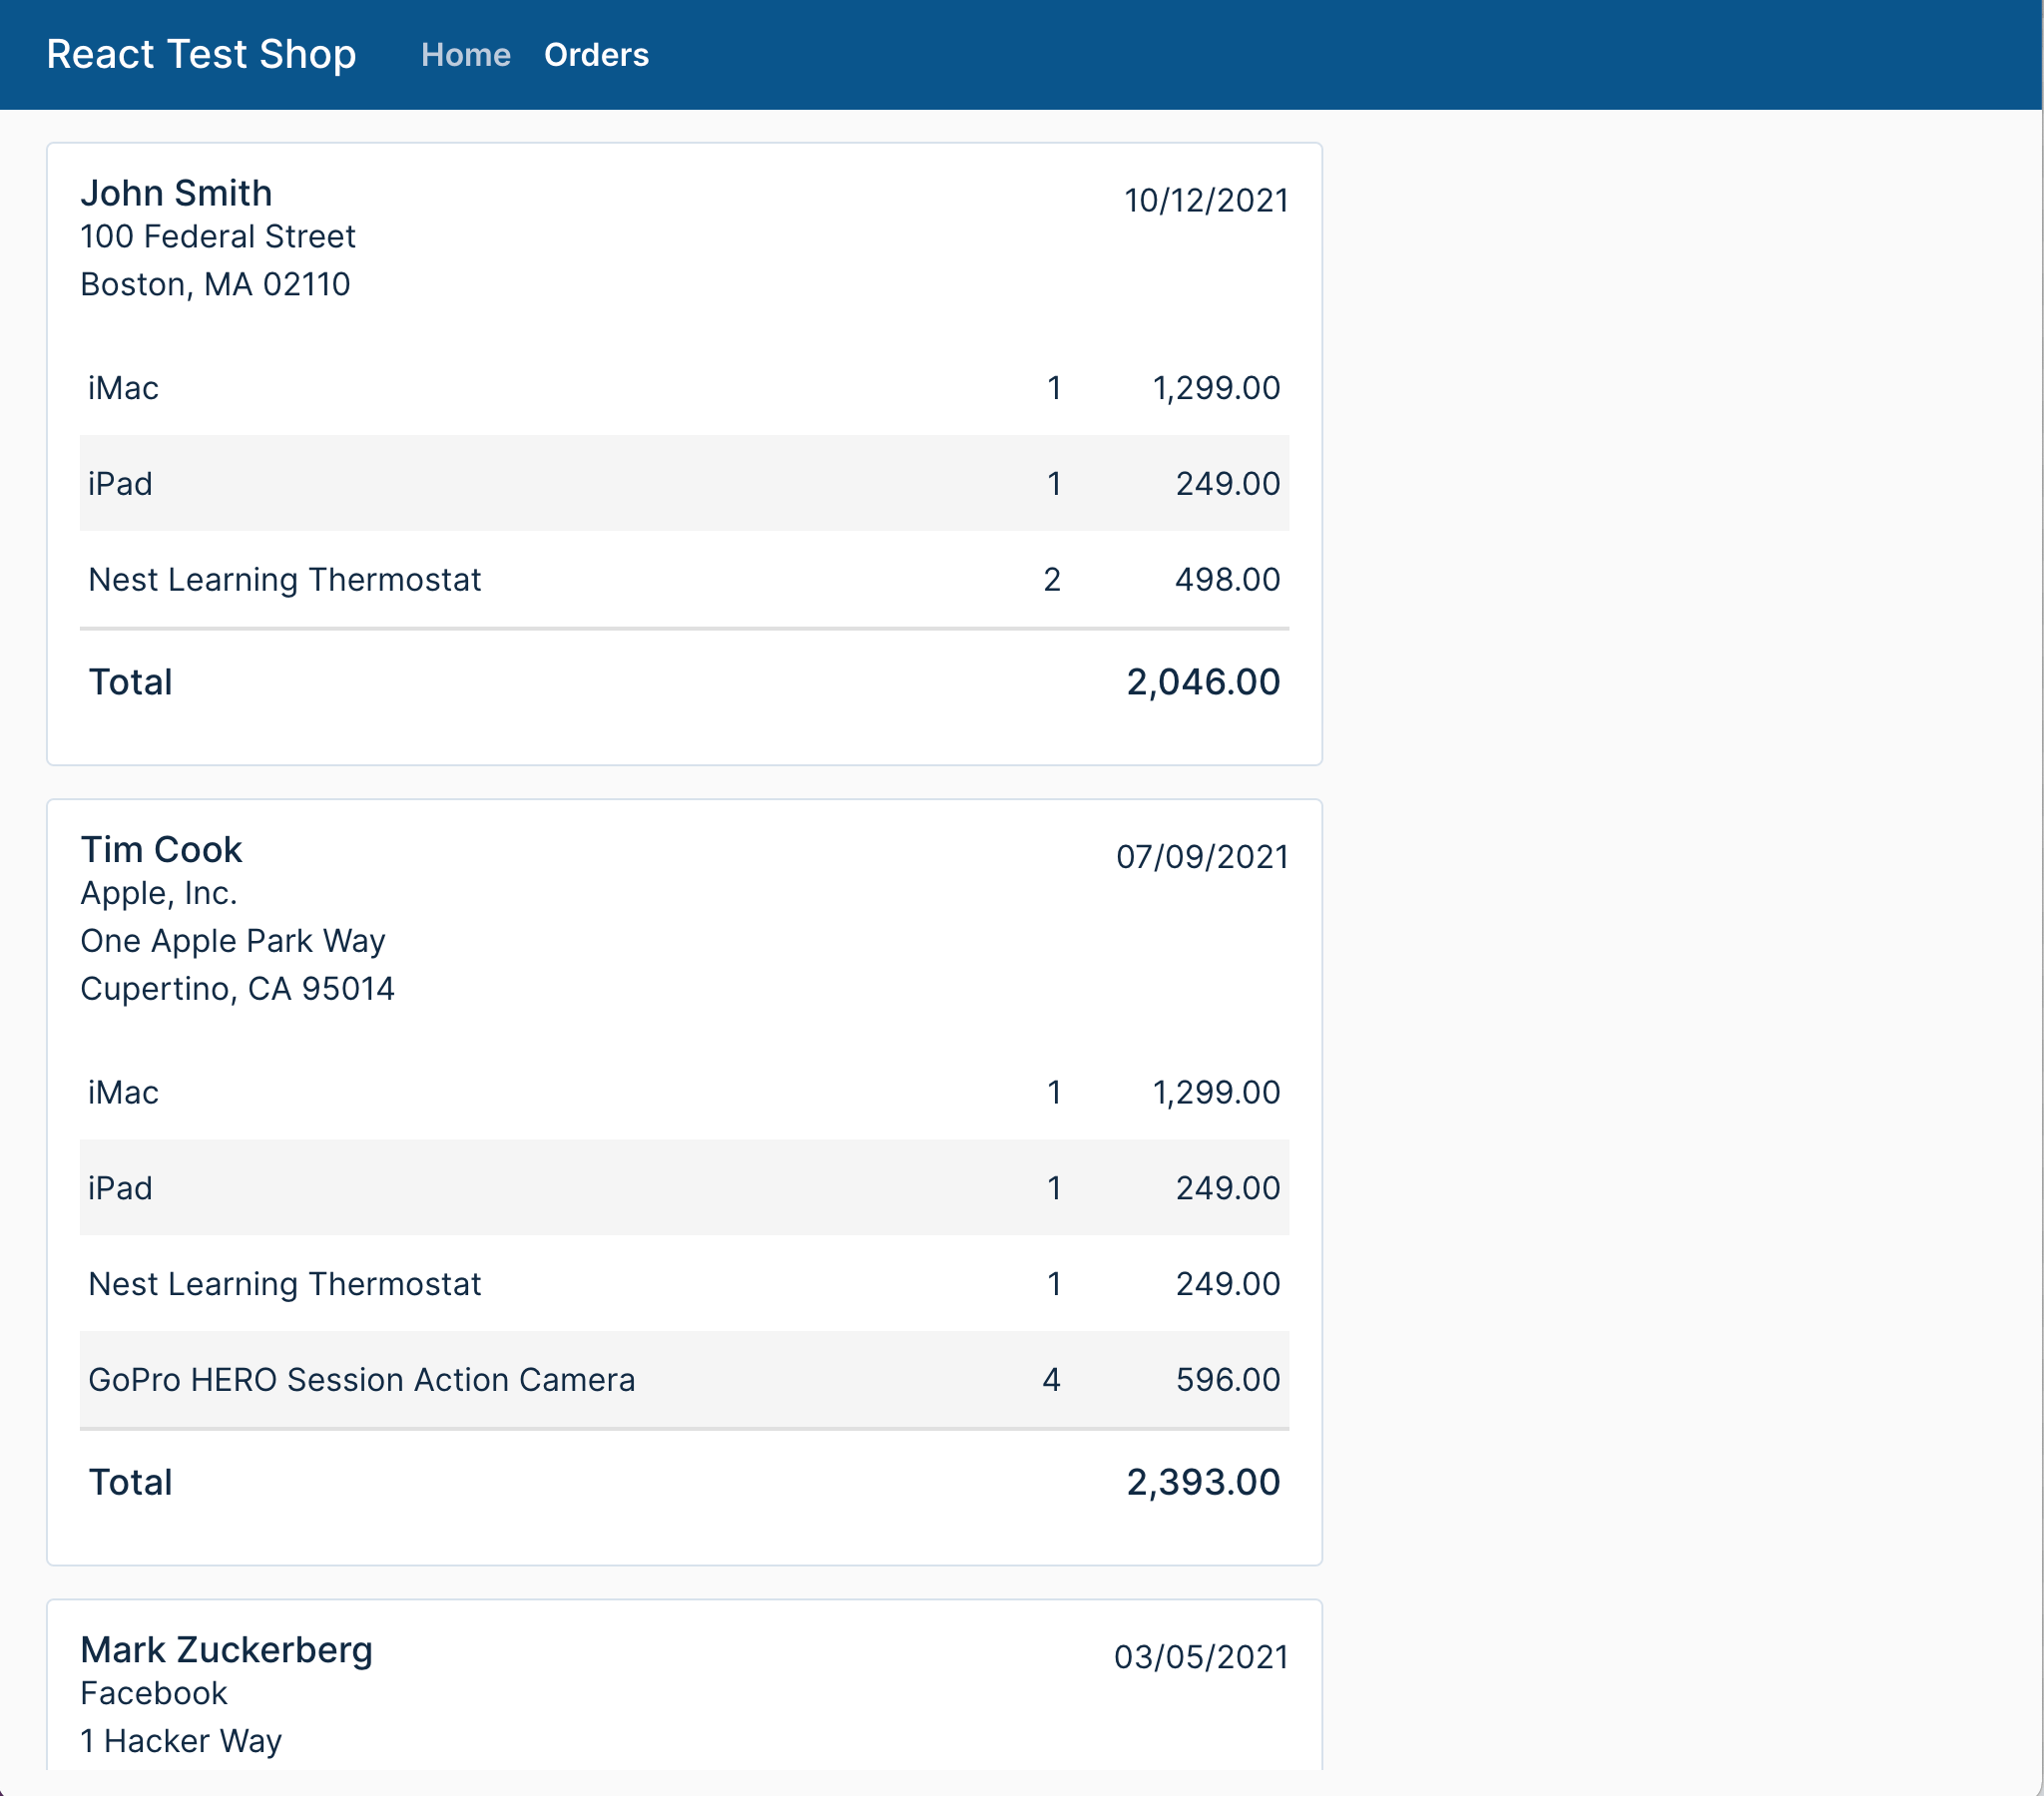Click the 07/09/2021 order date
This screenshot has width=2044, height=1796.
click(x=1201, y=857)
